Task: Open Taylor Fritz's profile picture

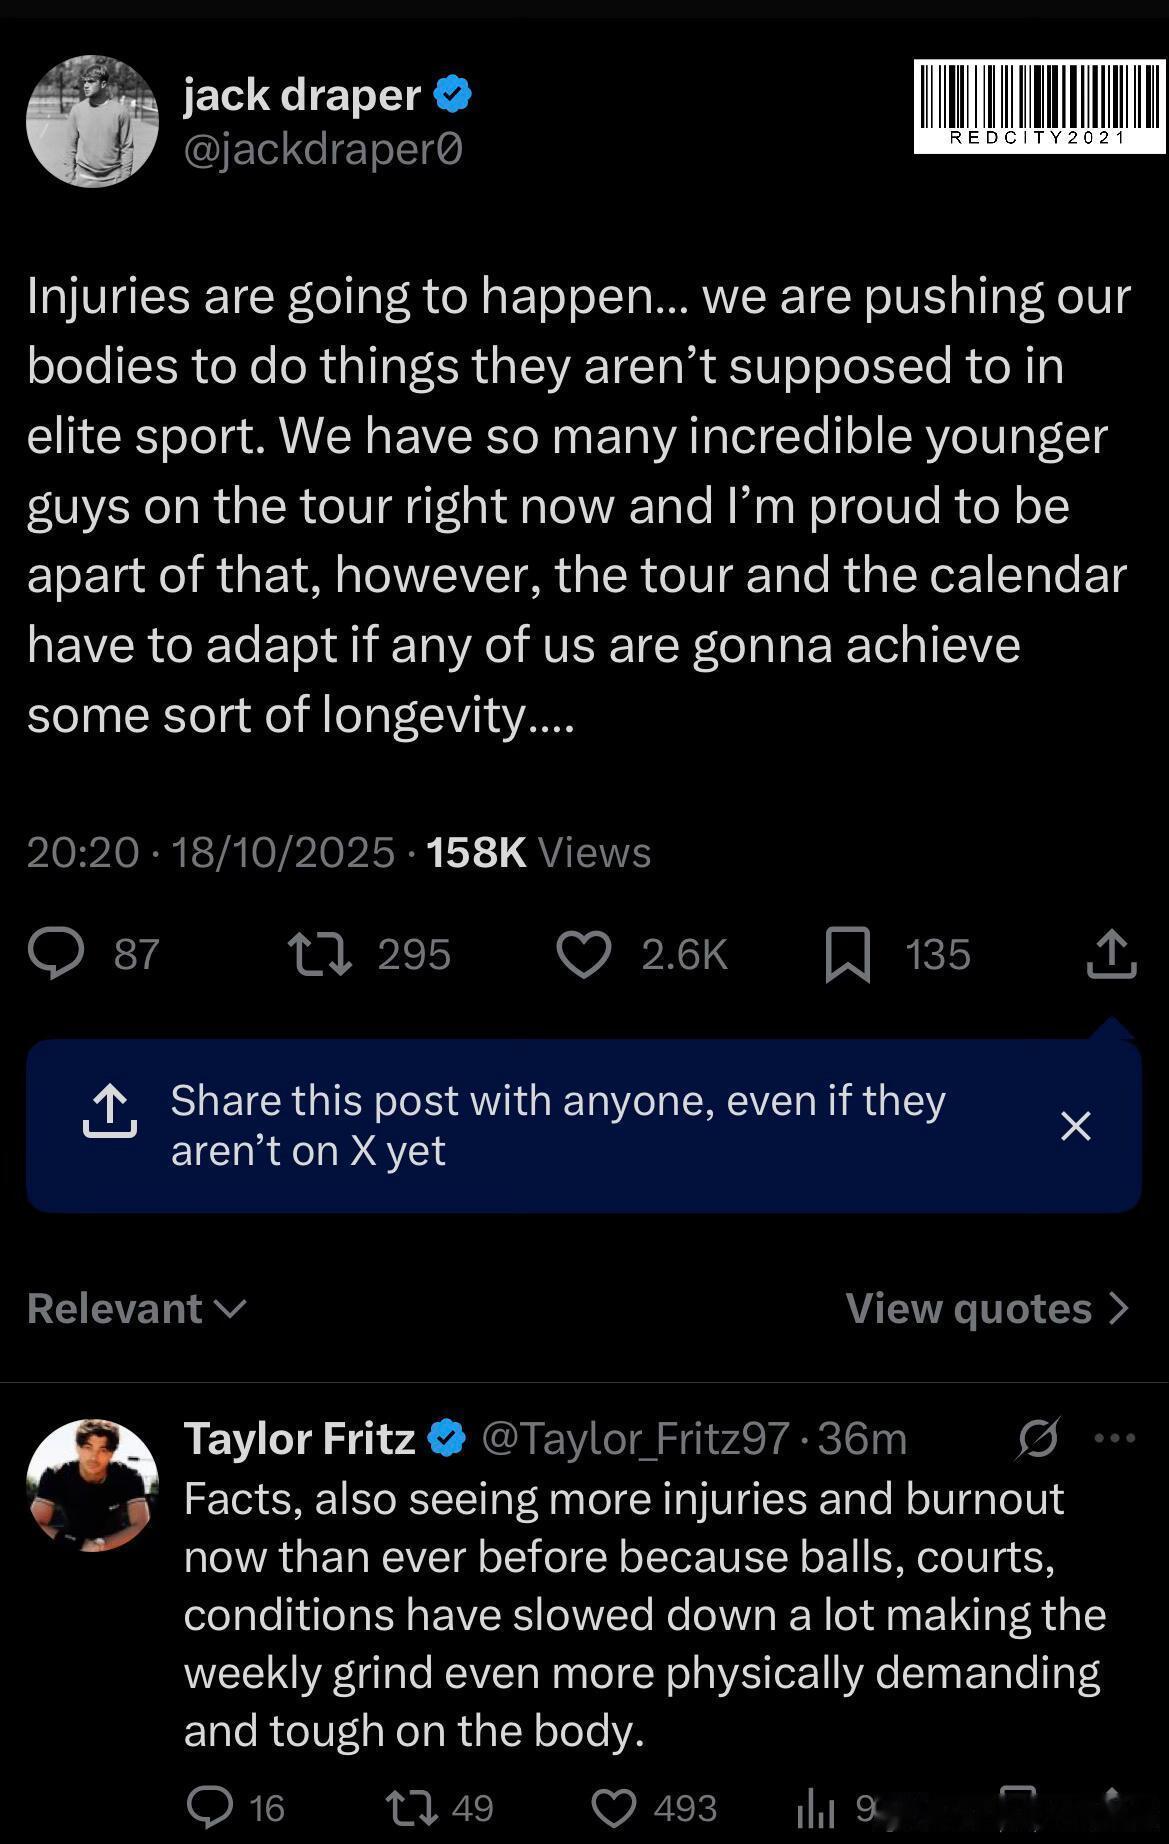Action: [92, 1485]
